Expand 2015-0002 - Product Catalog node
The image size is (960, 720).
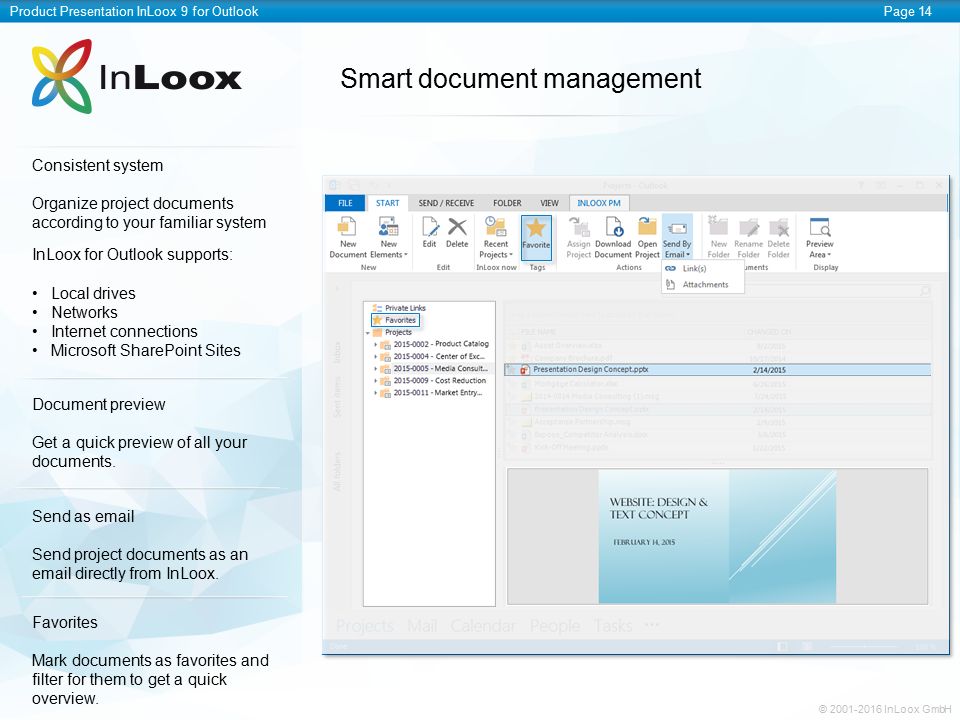click(375, 345)
